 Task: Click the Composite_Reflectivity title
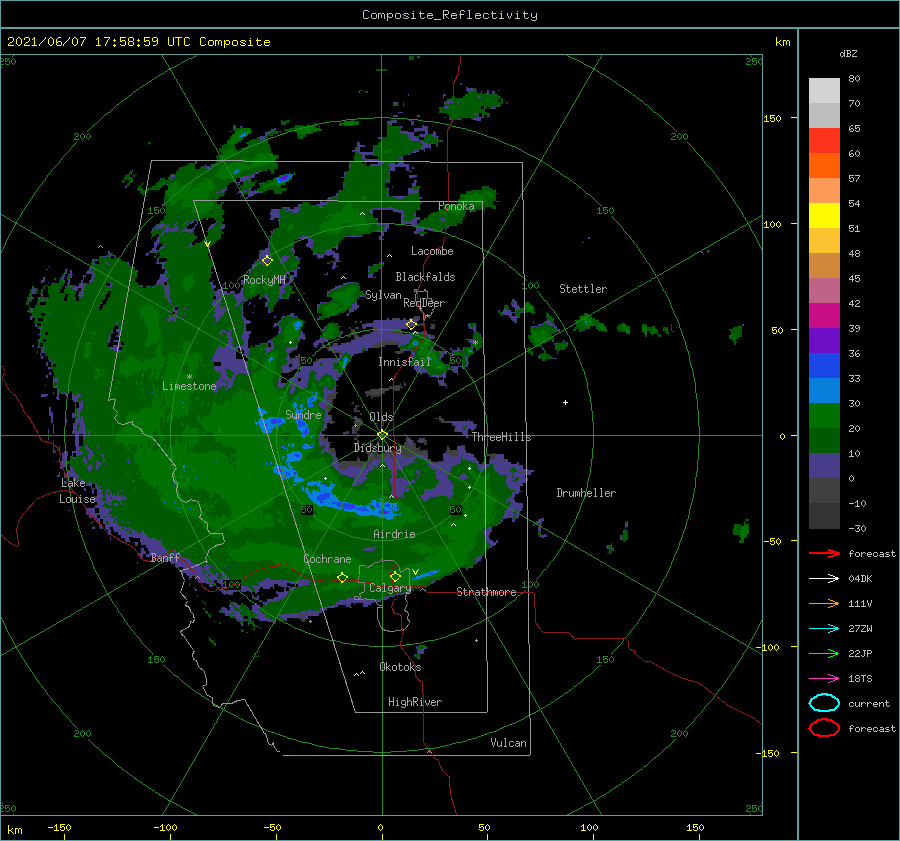click(x=450, y=15)
